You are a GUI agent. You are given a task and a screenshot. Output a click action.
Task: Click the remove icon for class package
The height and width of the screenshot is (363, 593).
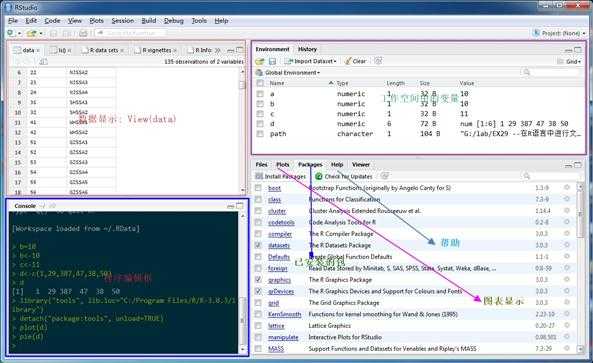[x=567, y=199]
